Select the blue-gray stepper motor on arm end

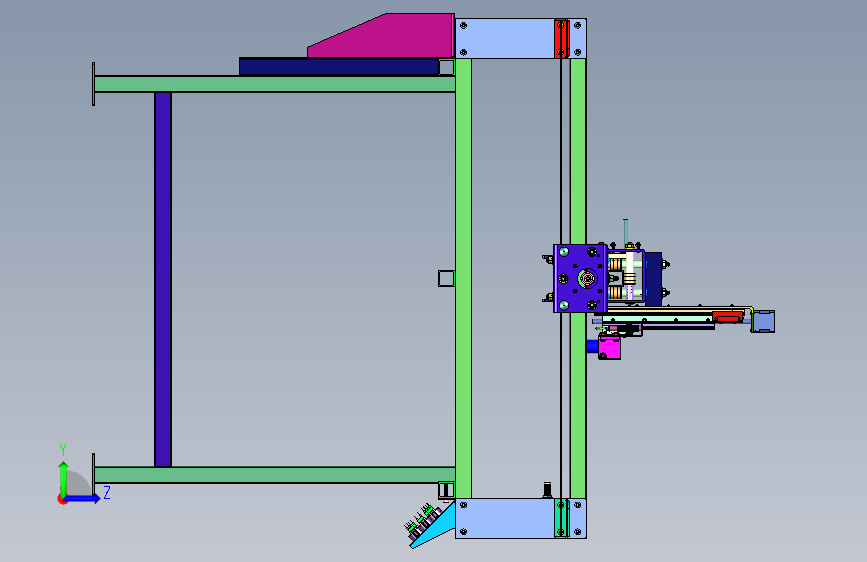[x=763, y=321]
